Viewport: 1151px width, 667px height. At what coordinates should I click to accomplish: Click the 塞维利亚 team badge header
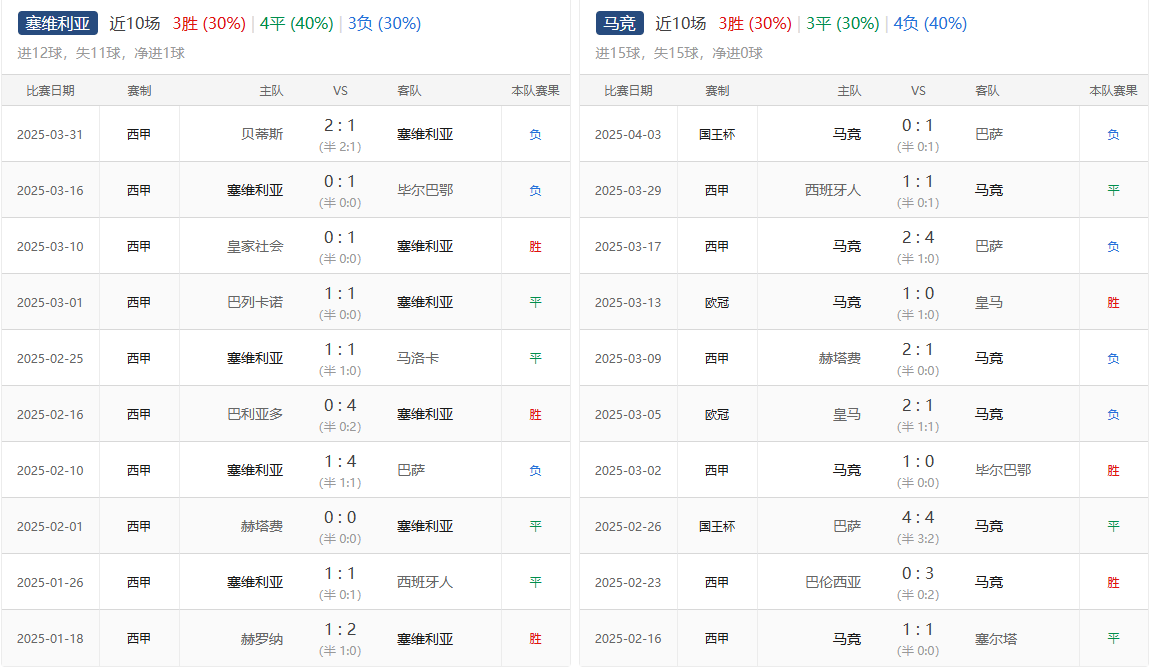pos(57,23)
